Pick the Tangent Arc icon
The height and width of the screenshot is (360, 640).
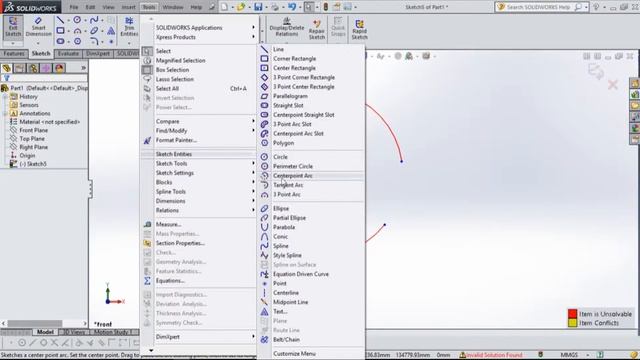click(x=264, y=185)
